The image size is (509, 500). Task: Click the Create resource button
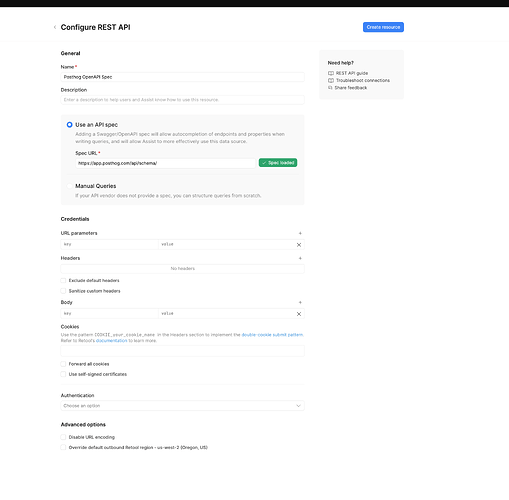(x=383, y=27)
